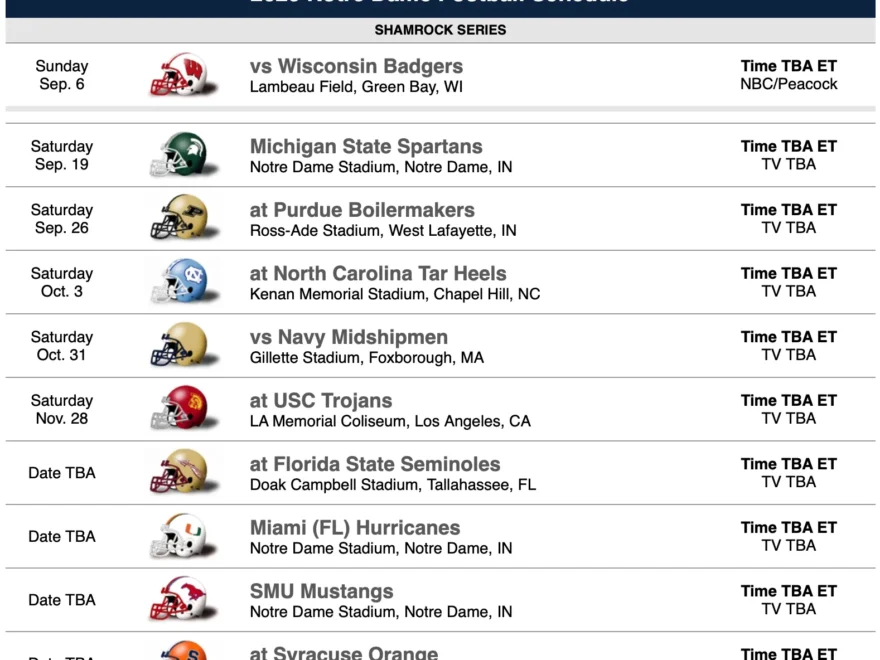Select the SMU Mustangs game title
Screen dimensions: 880x660
click(x=322, y=592)
